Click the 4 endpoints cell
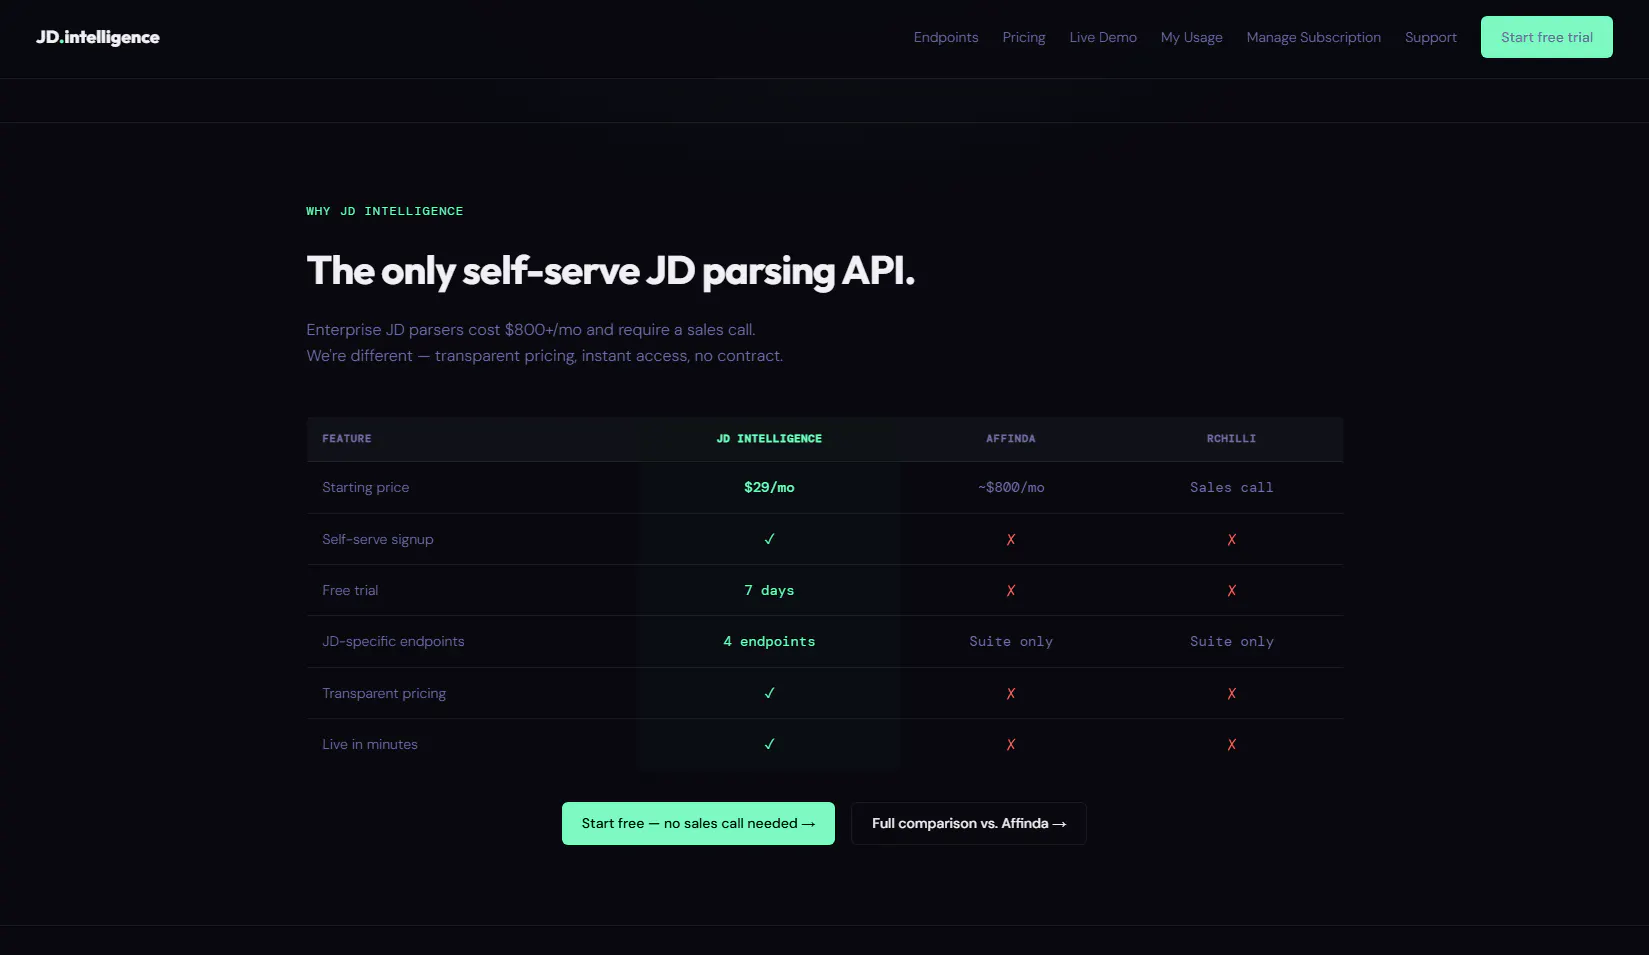This screenshot has width=1649, height=955. click(769, 641)
